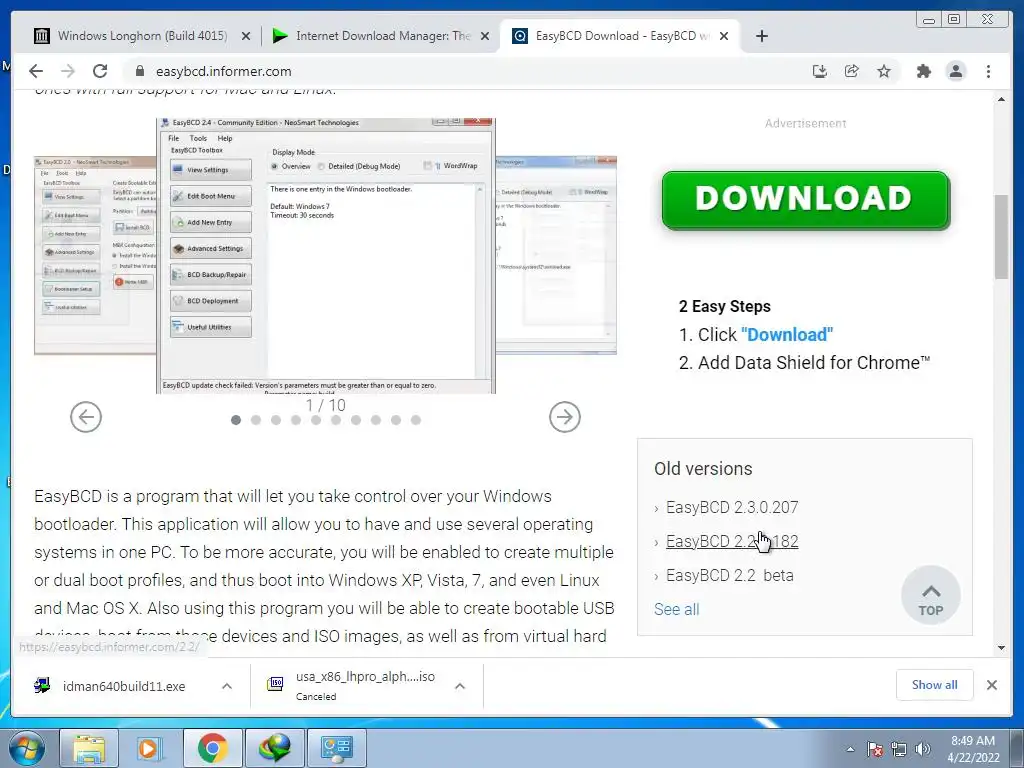Select the first carousel dot
Viewport: 1024px width, 768px height.
click(236, 420)
